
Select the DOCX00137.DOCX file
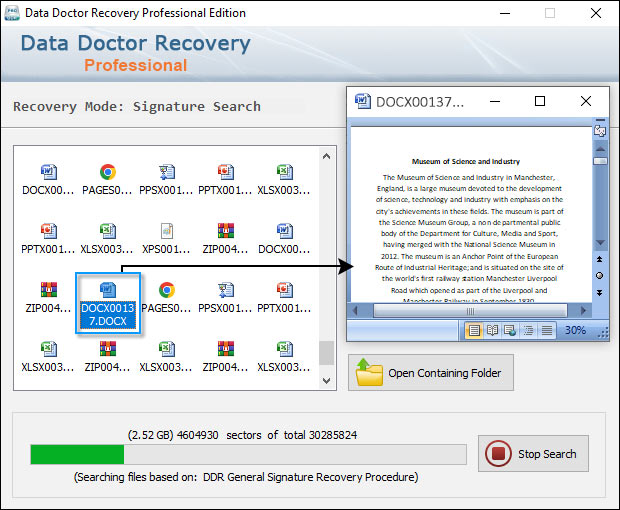[108, 303]
